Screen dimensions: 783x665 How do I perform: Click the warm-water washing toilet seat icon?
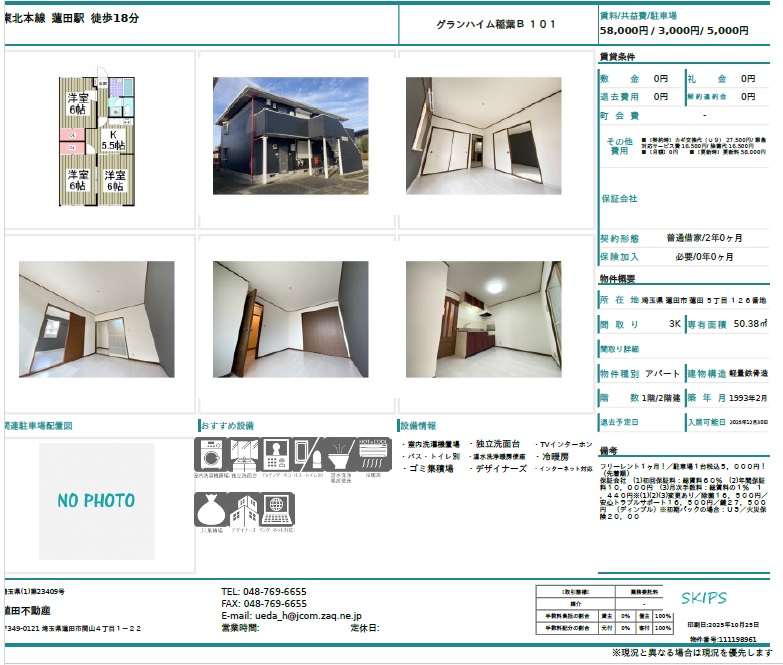tap(341, 457)
